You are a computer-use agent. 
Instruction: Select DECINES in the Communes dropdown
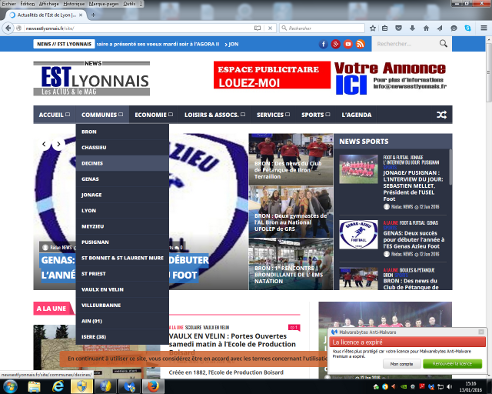(x=122, y=163)
